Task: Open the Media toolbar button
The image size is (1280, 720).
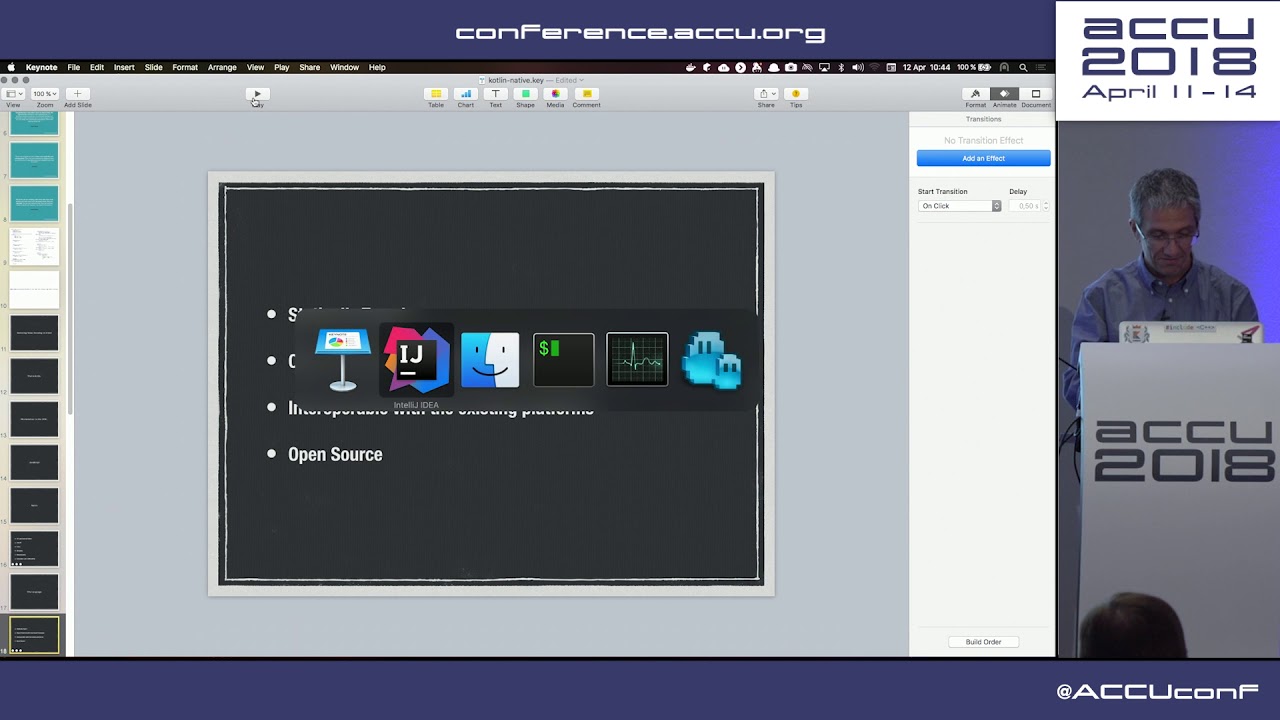Action: 555,94
